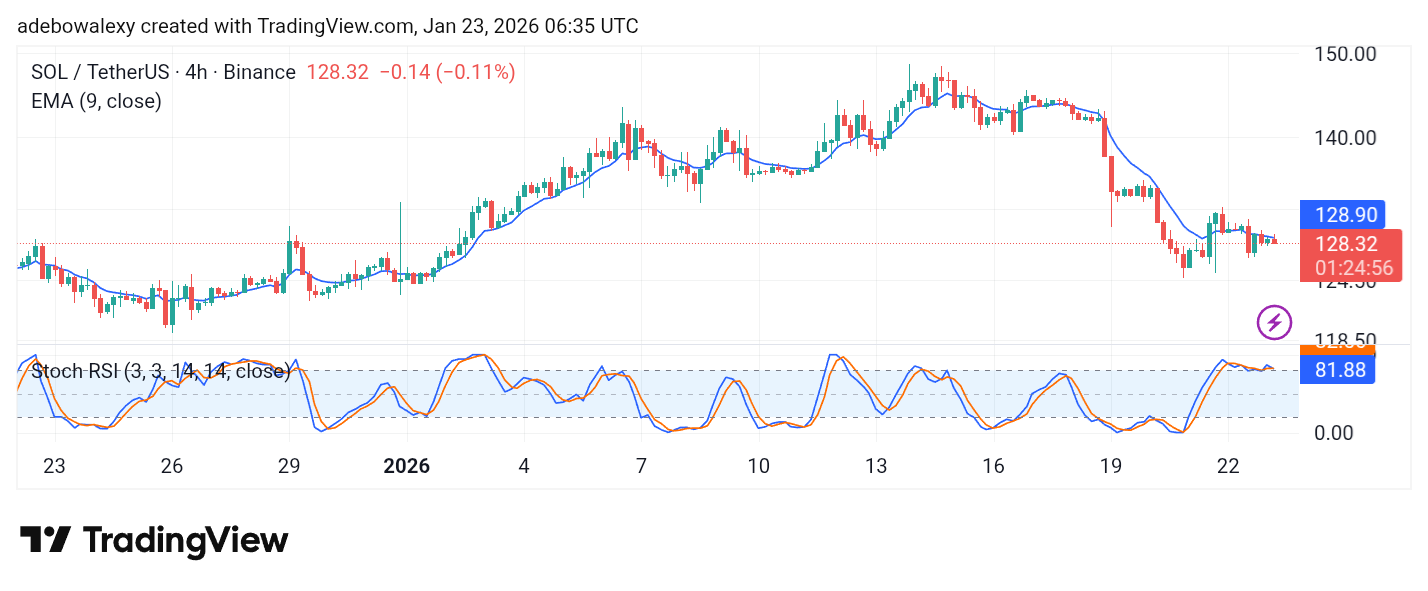Click the 29 date label on time axis

coord(289,467)
